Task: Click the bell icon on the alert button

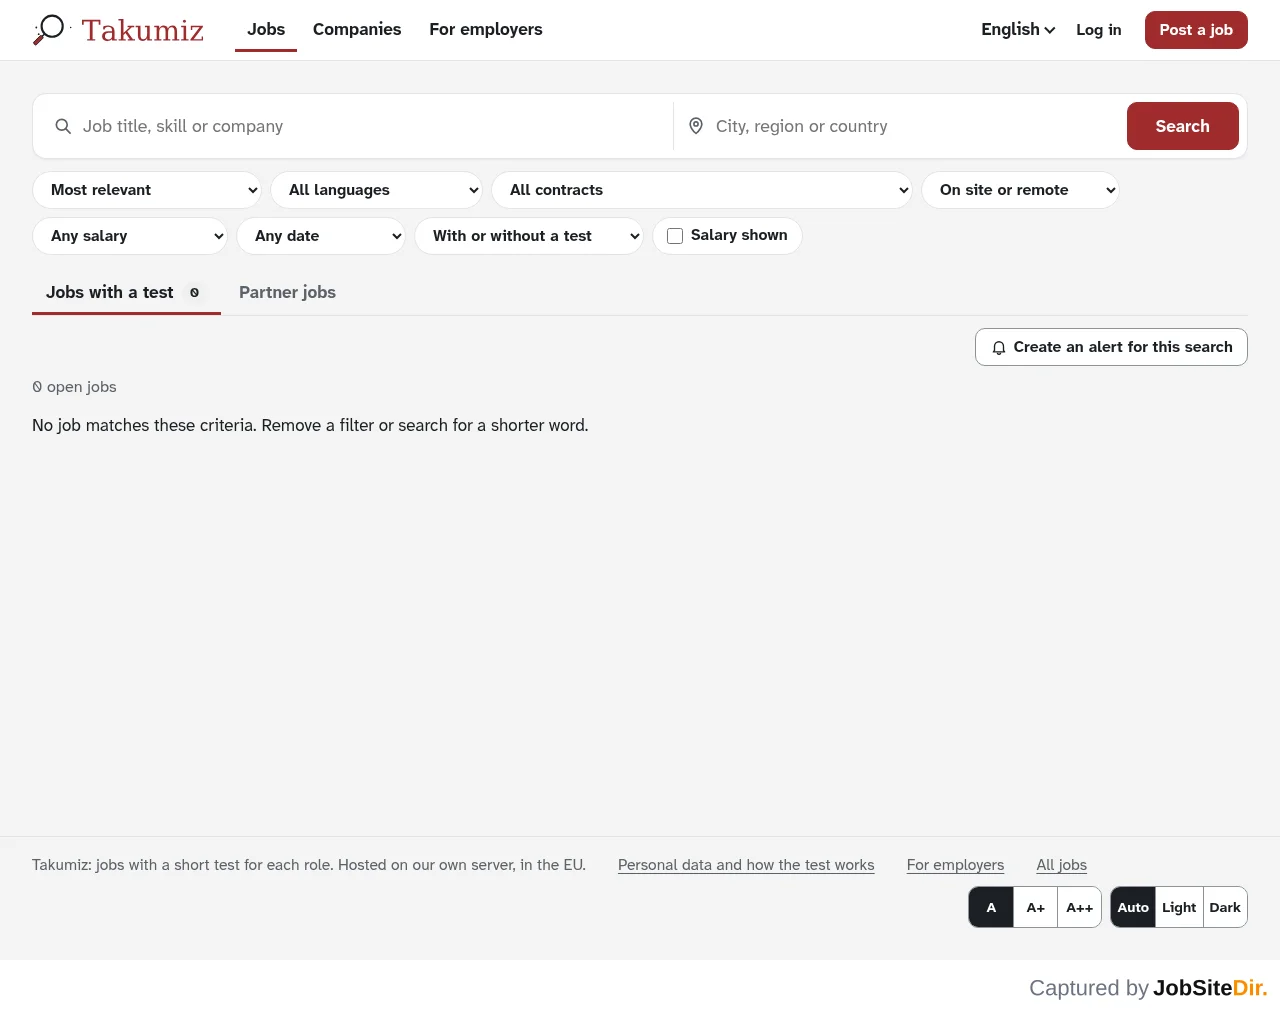Action: [998, 348]
